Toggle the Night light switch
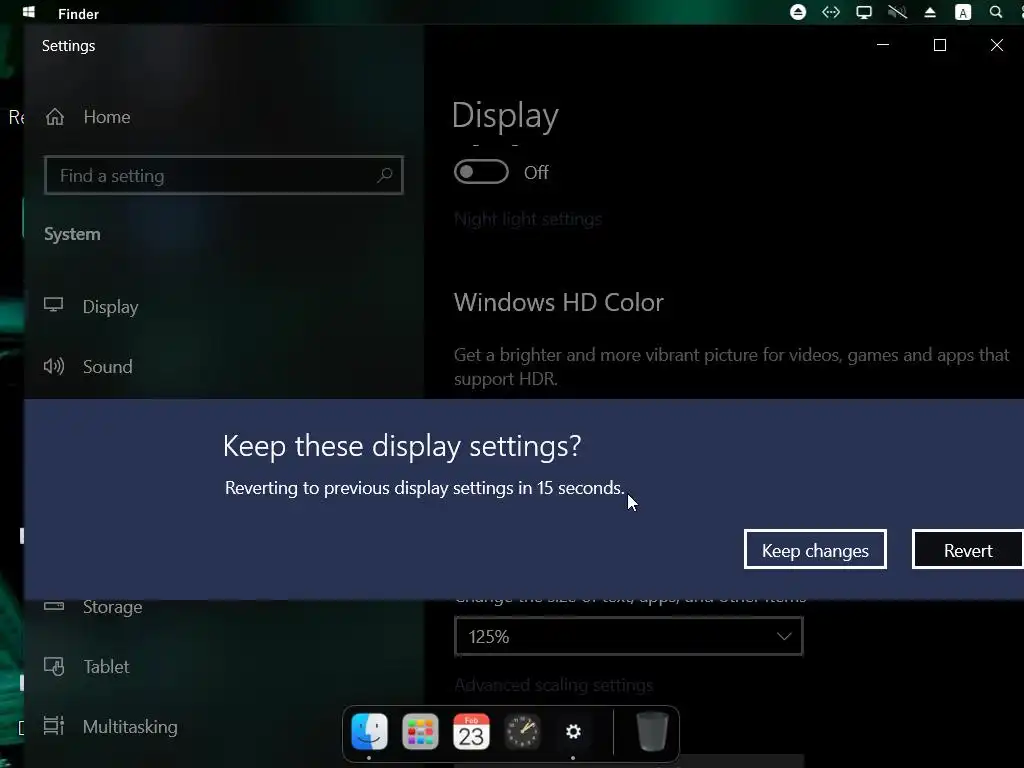This screenshot has height=768, width=1024. pyautogui.click(x=481, y=172)
